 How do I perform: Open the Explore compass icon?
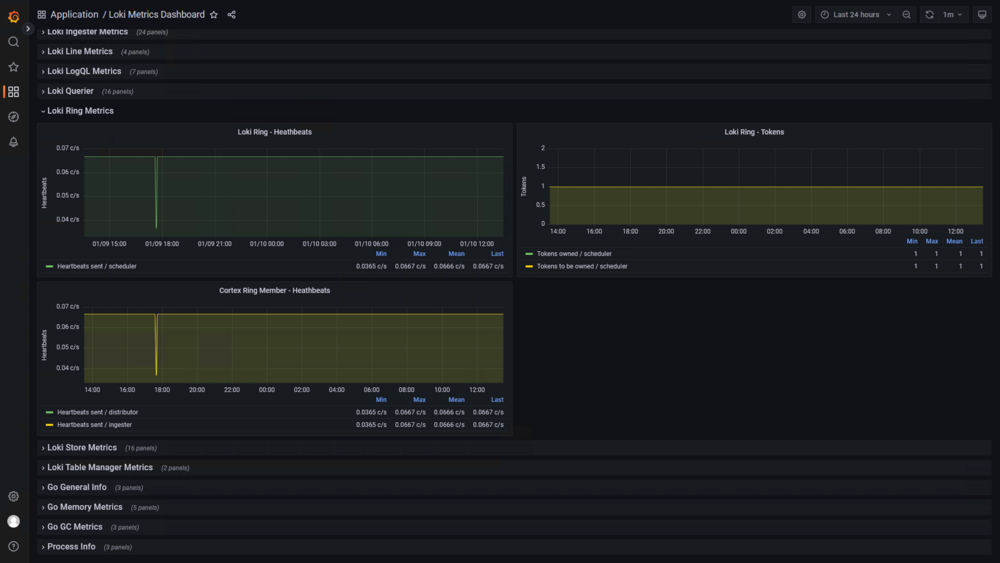coord(13,117)
